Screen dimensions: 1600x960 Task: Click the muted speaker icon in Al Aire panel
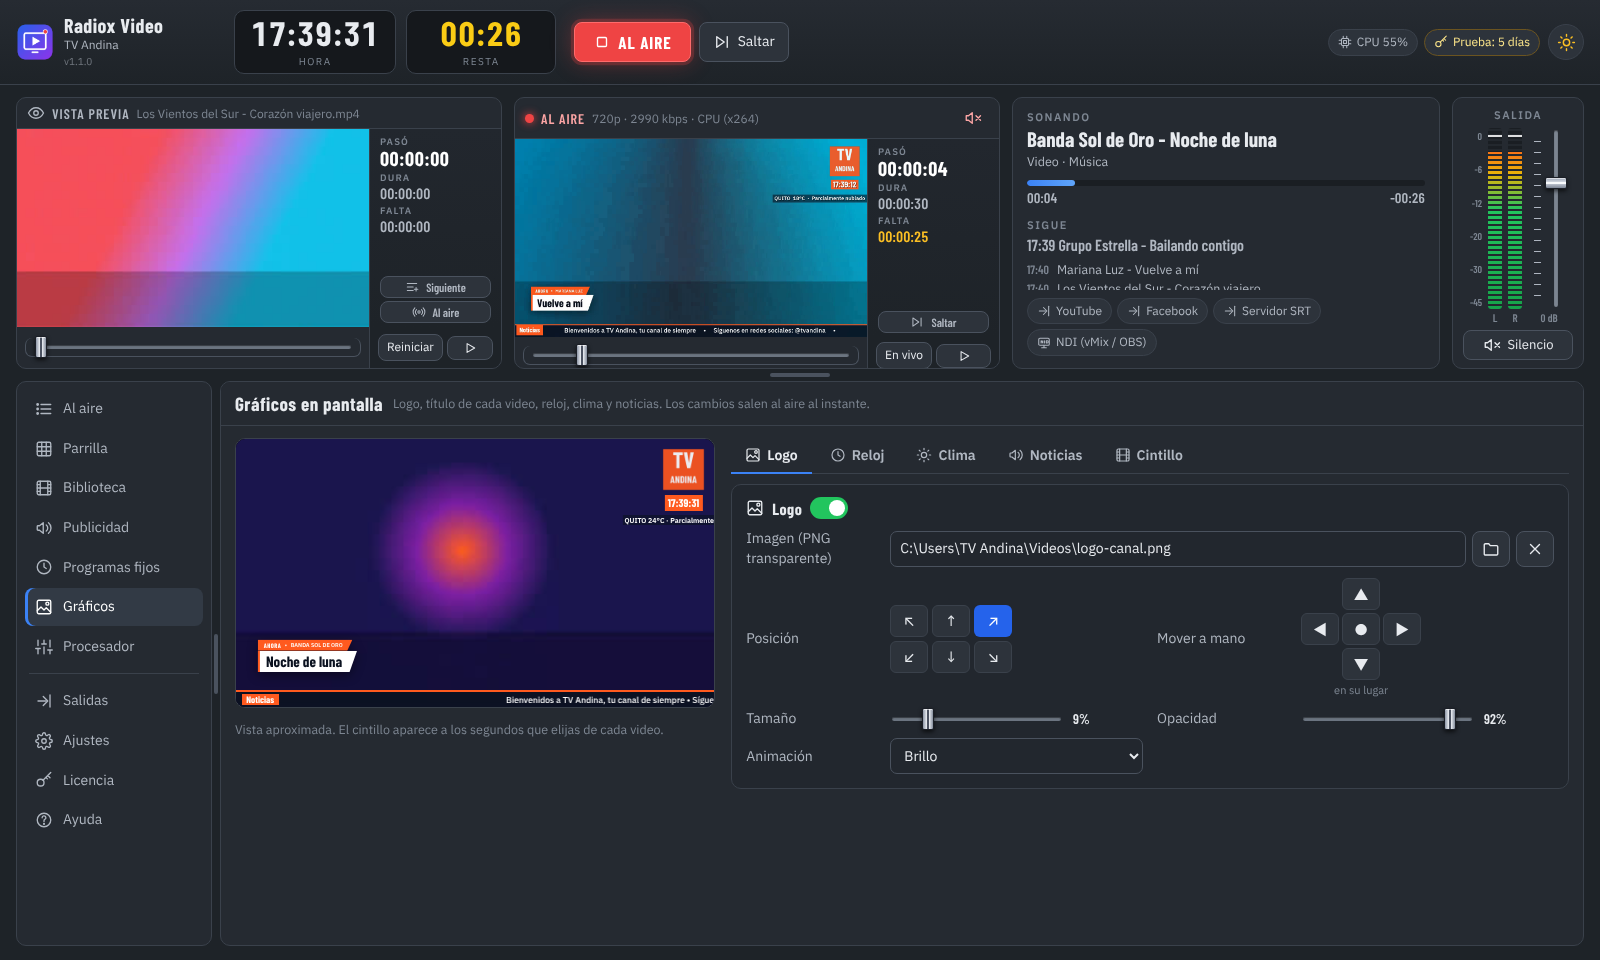pos(973,118)
